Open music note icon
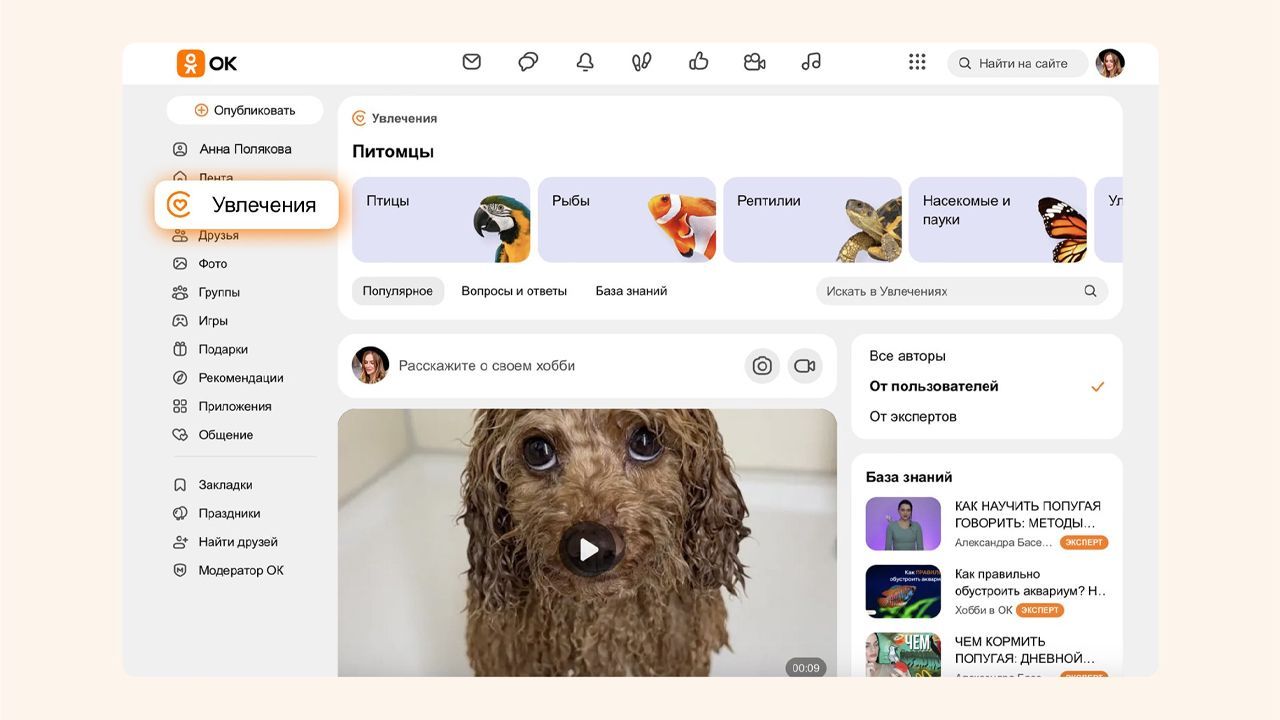This screenshot has height=720, width=1280. click(x=811, y=62)
